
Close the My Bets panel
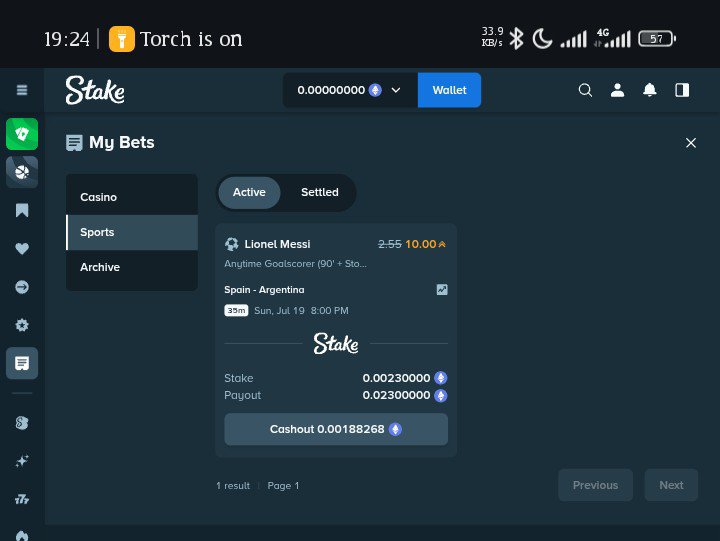click(x=691, y=143)
